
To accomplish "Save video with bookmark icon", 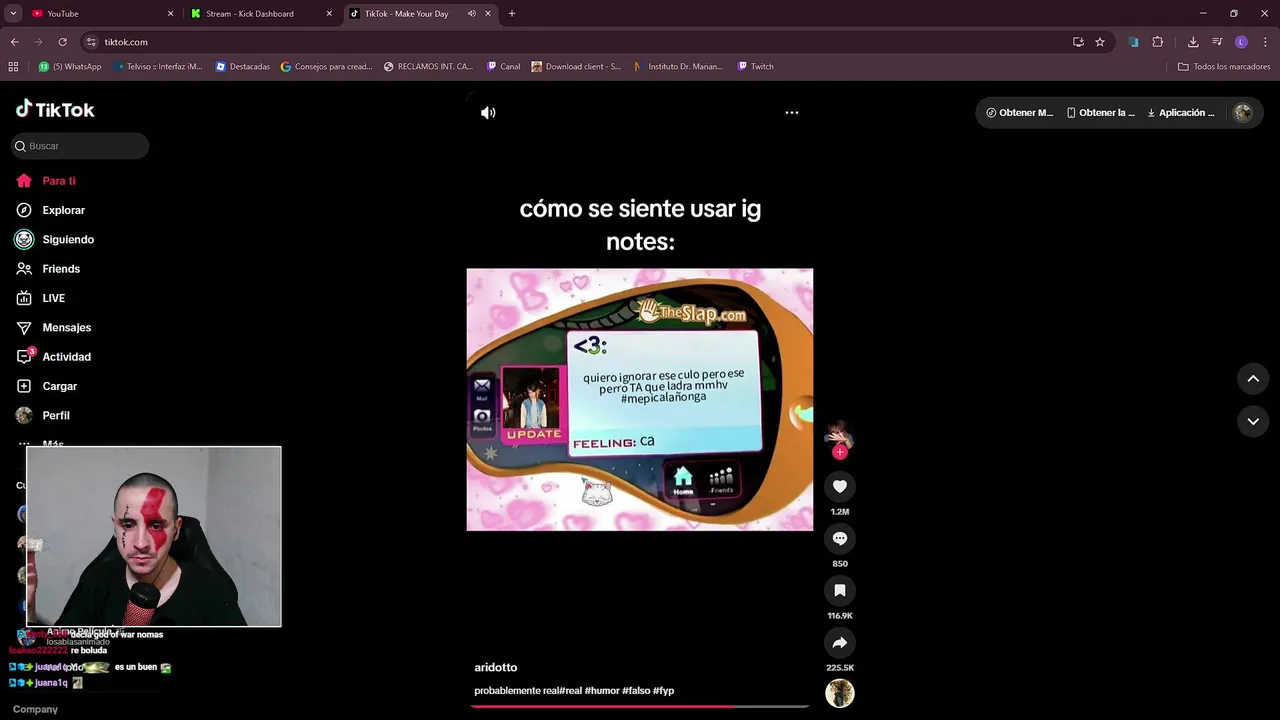I will point(840,590).
